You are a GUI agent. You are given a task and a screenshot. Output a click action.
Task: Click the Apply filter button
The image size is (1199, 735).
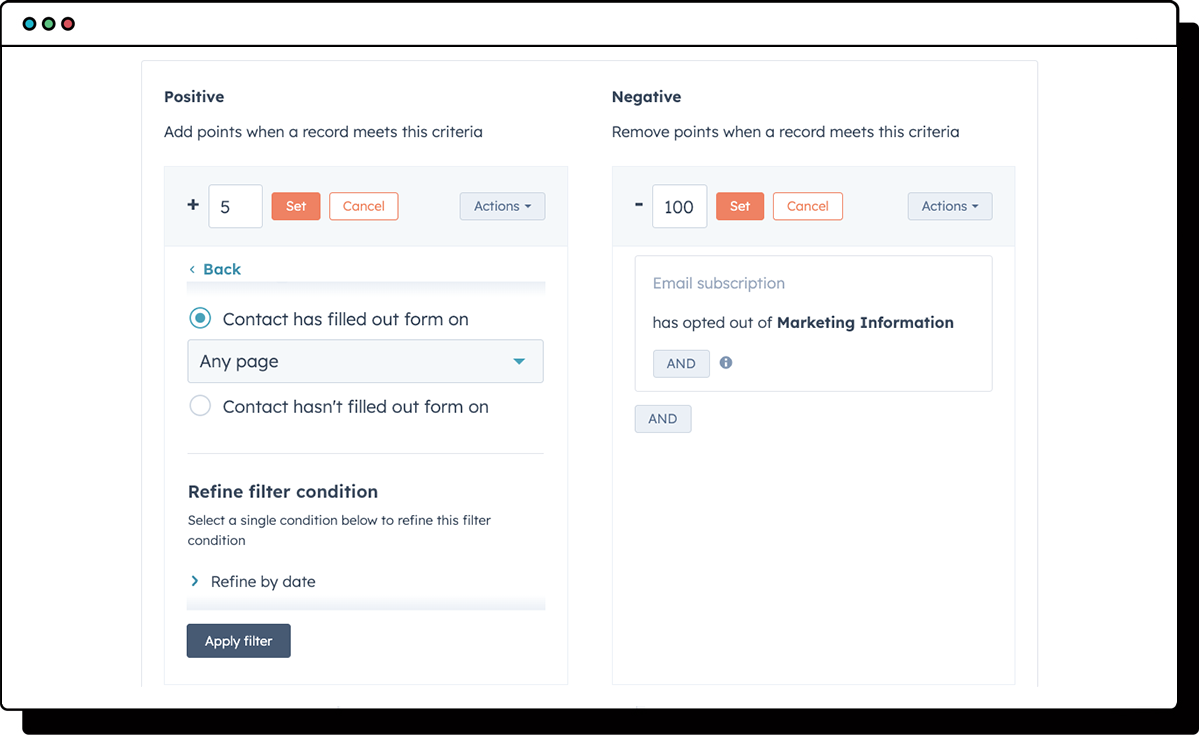(x=238, y=640)
